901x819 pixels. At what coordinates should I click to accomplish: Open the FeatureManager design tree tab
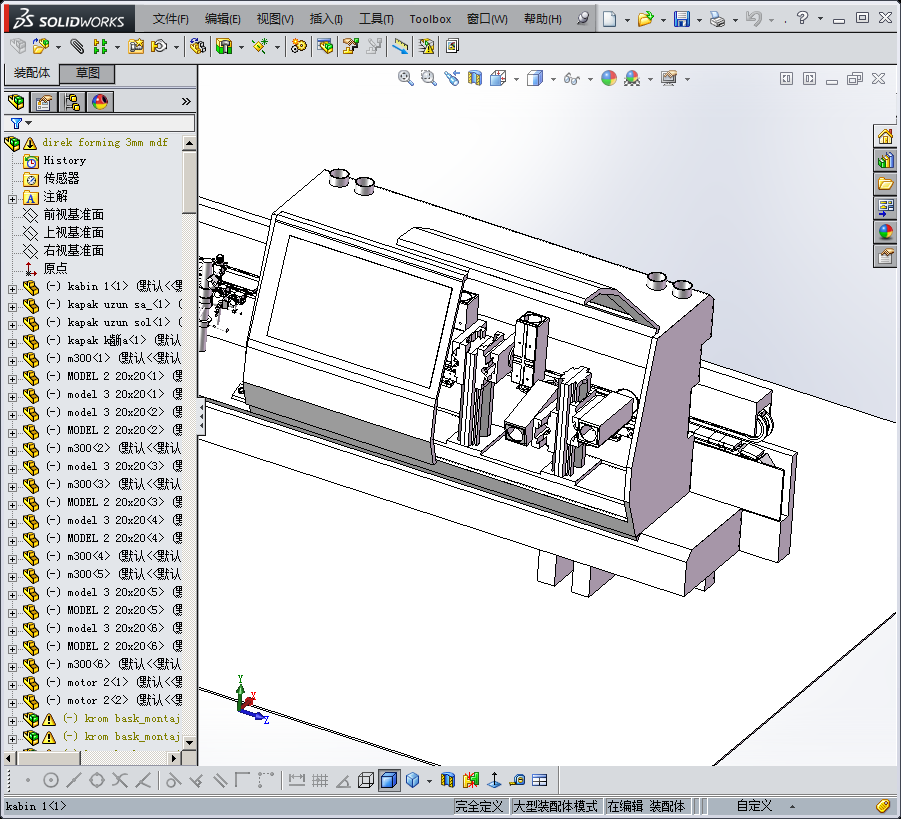pos(16,102)
